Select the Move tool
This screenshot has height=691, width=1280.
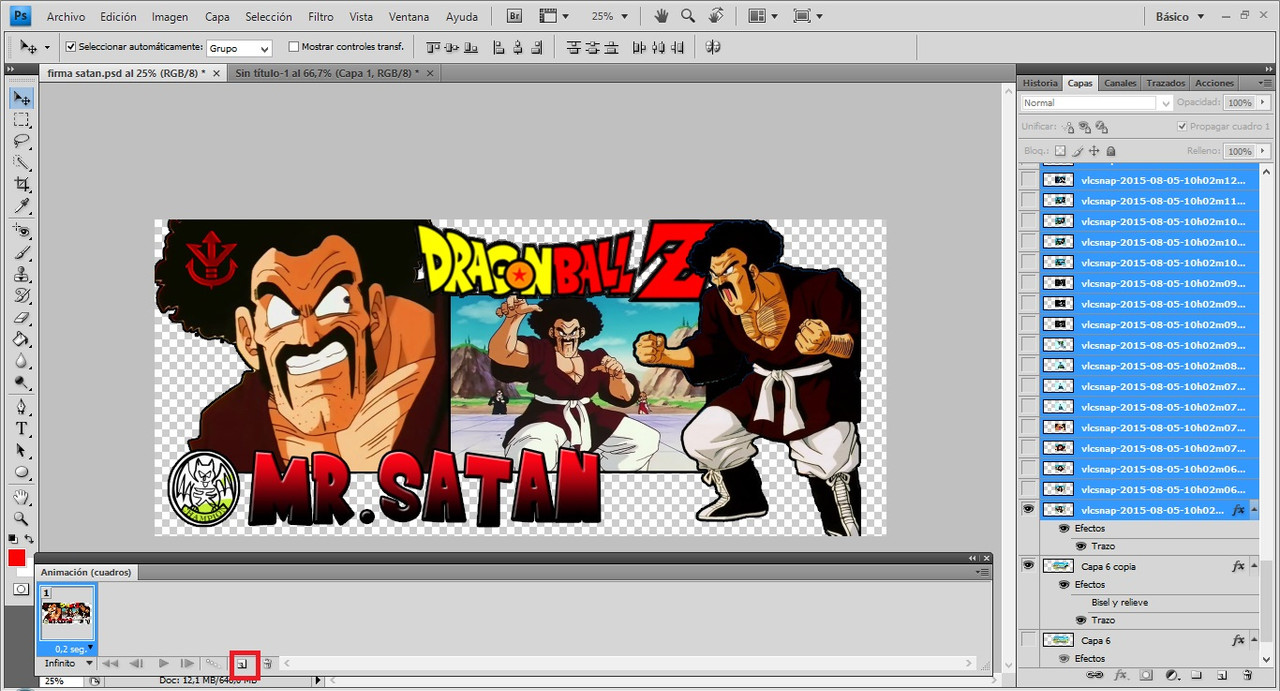21,98
